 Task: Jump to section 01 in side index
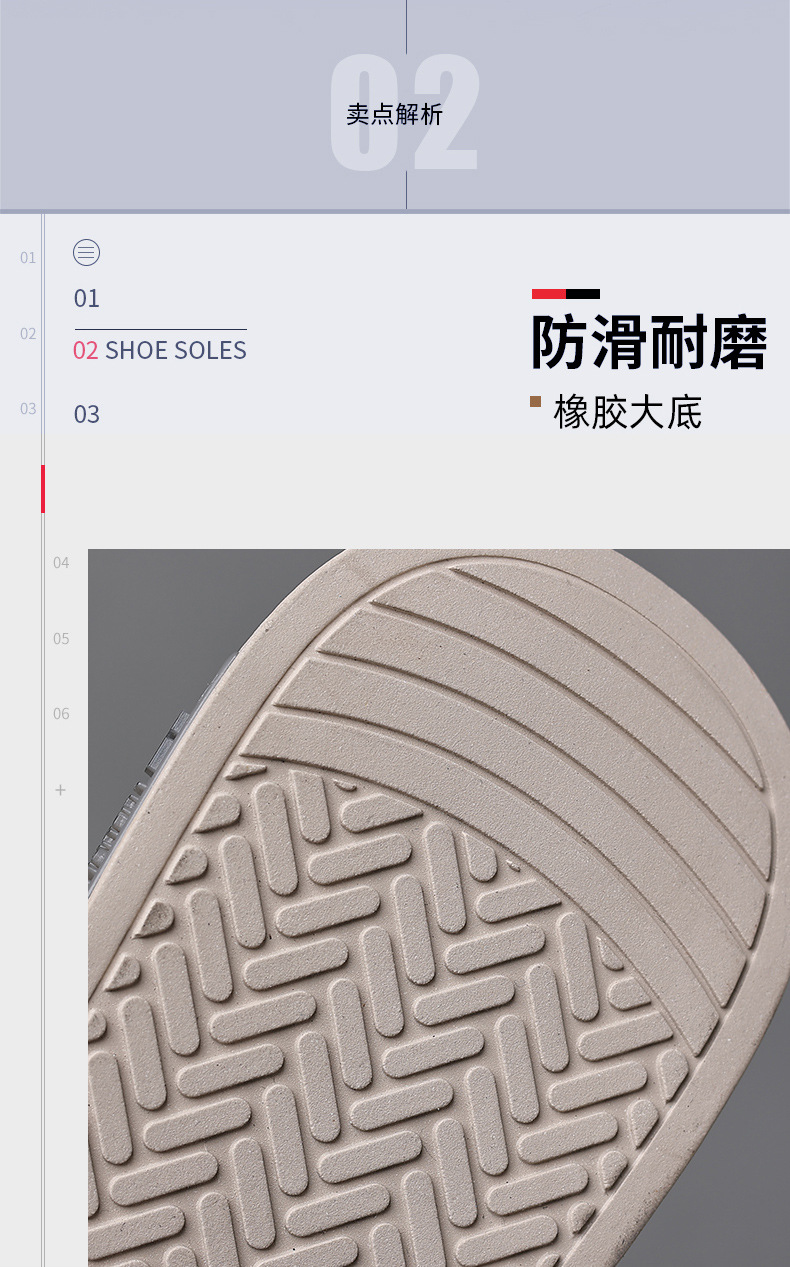(x=28, y=258)
